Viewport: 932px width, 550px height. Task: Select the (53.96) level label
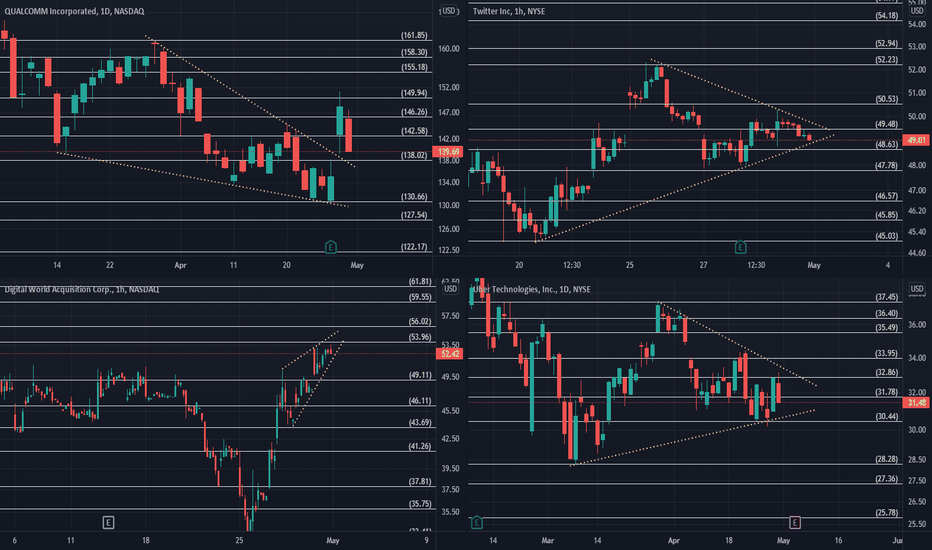pyautogui.click(x=420, y=337)
